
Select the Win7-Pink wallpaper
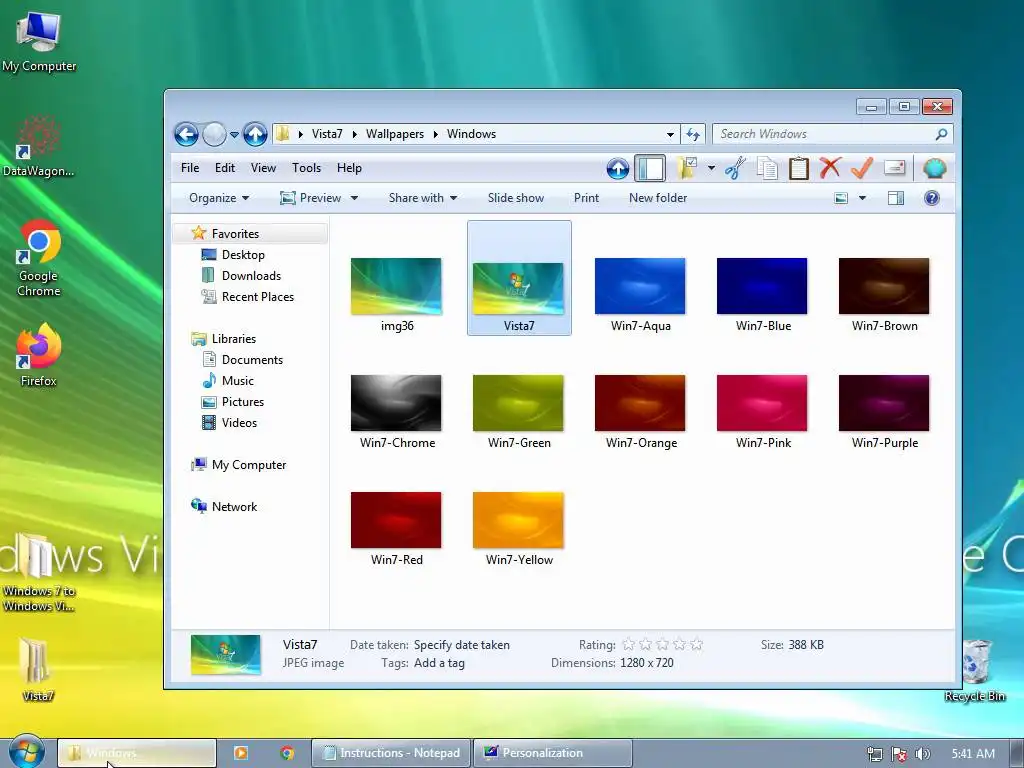click(762, 404)
